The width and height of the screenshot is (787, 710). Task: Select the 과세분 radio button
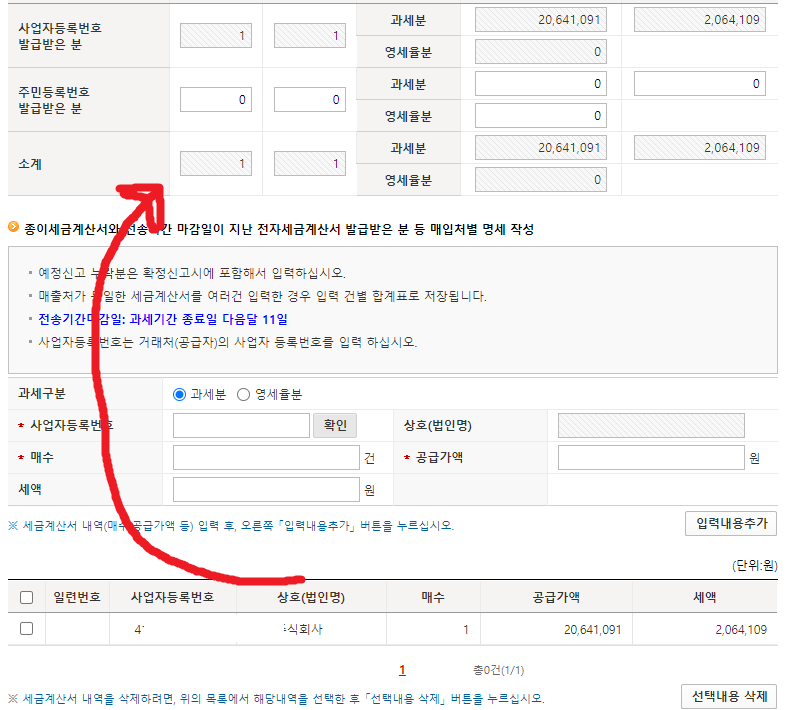coord(180,394)
